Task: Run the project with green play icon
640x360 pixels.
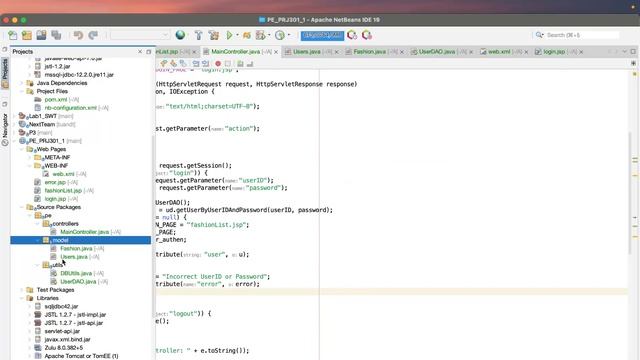Action: pos(229,36)
